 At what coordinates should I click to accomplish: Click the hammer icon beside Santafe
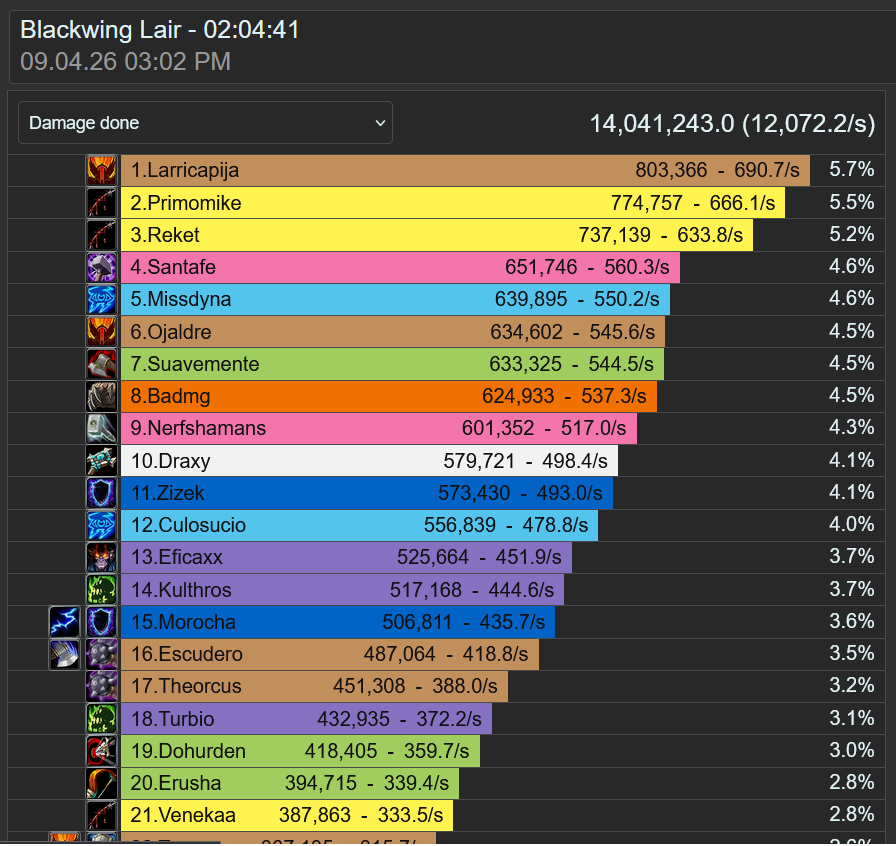click(x=102, y=267)
